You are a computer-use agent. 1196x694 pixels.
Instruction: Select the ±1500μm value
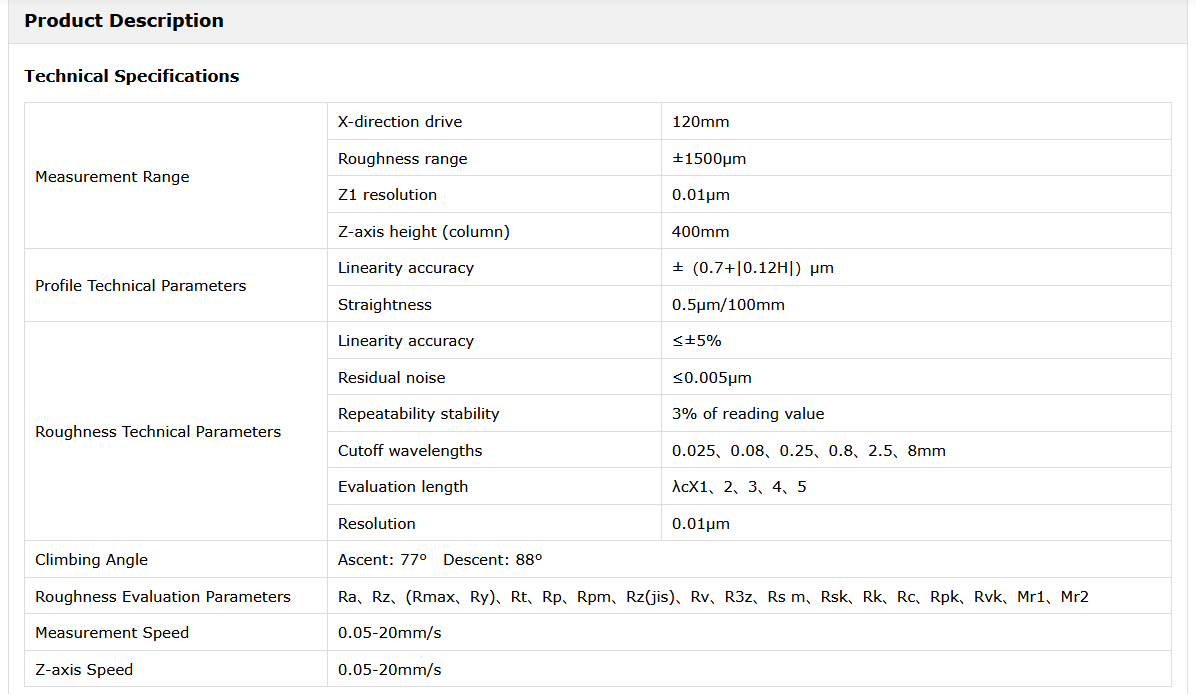pyautogui.click(x=709, y=159)
